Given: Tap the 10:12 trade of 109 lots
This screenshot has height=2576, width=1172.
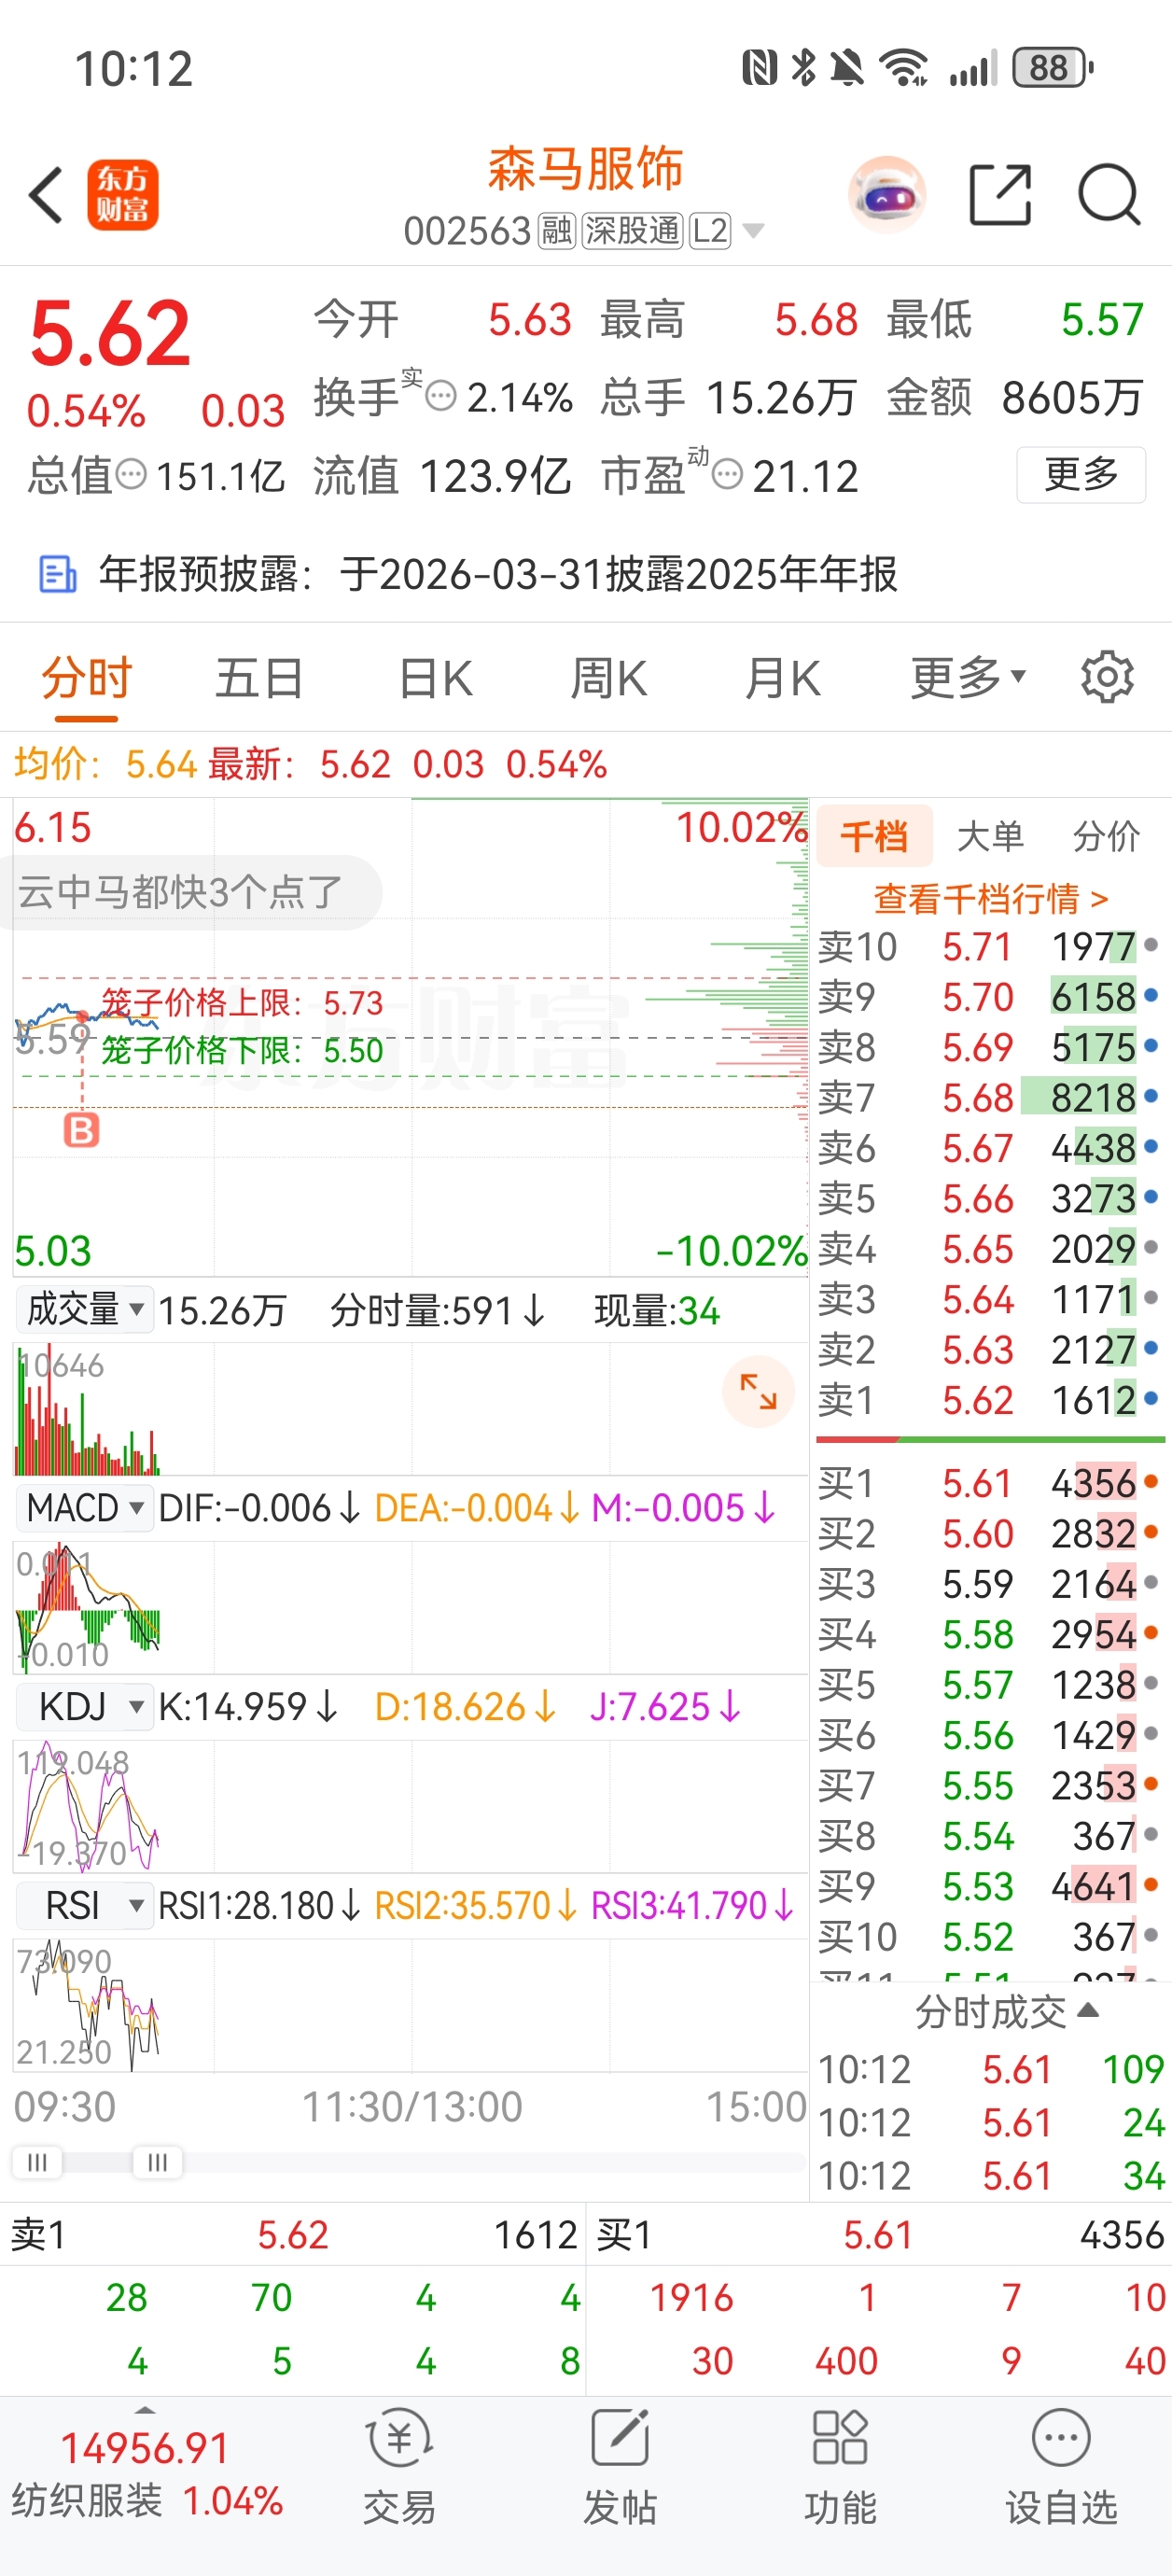Looking at the screenshot, I should coord(990,2069).
